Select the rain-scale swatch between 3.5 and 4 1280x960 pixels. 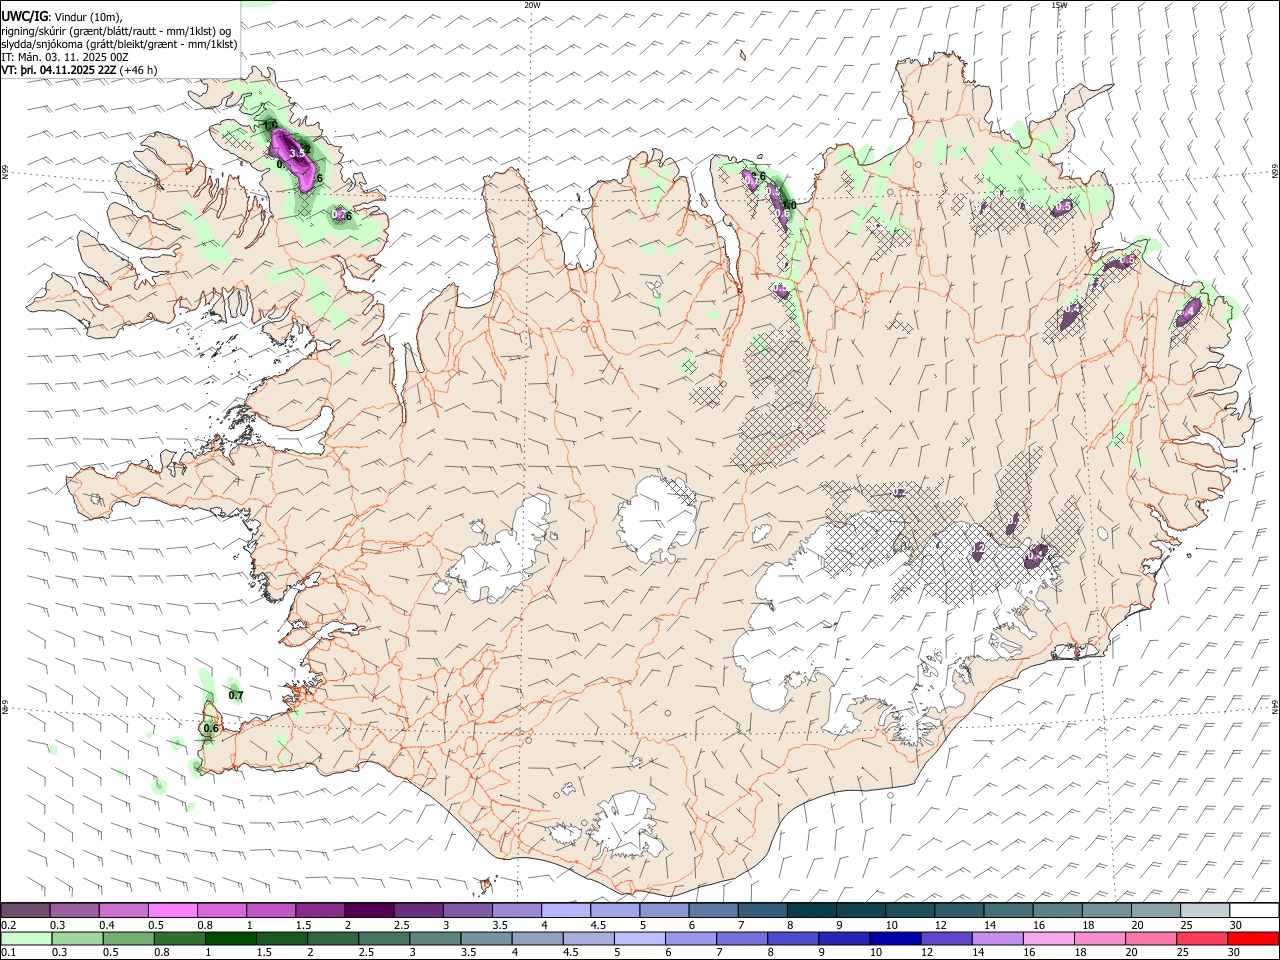tap(485, 938)
